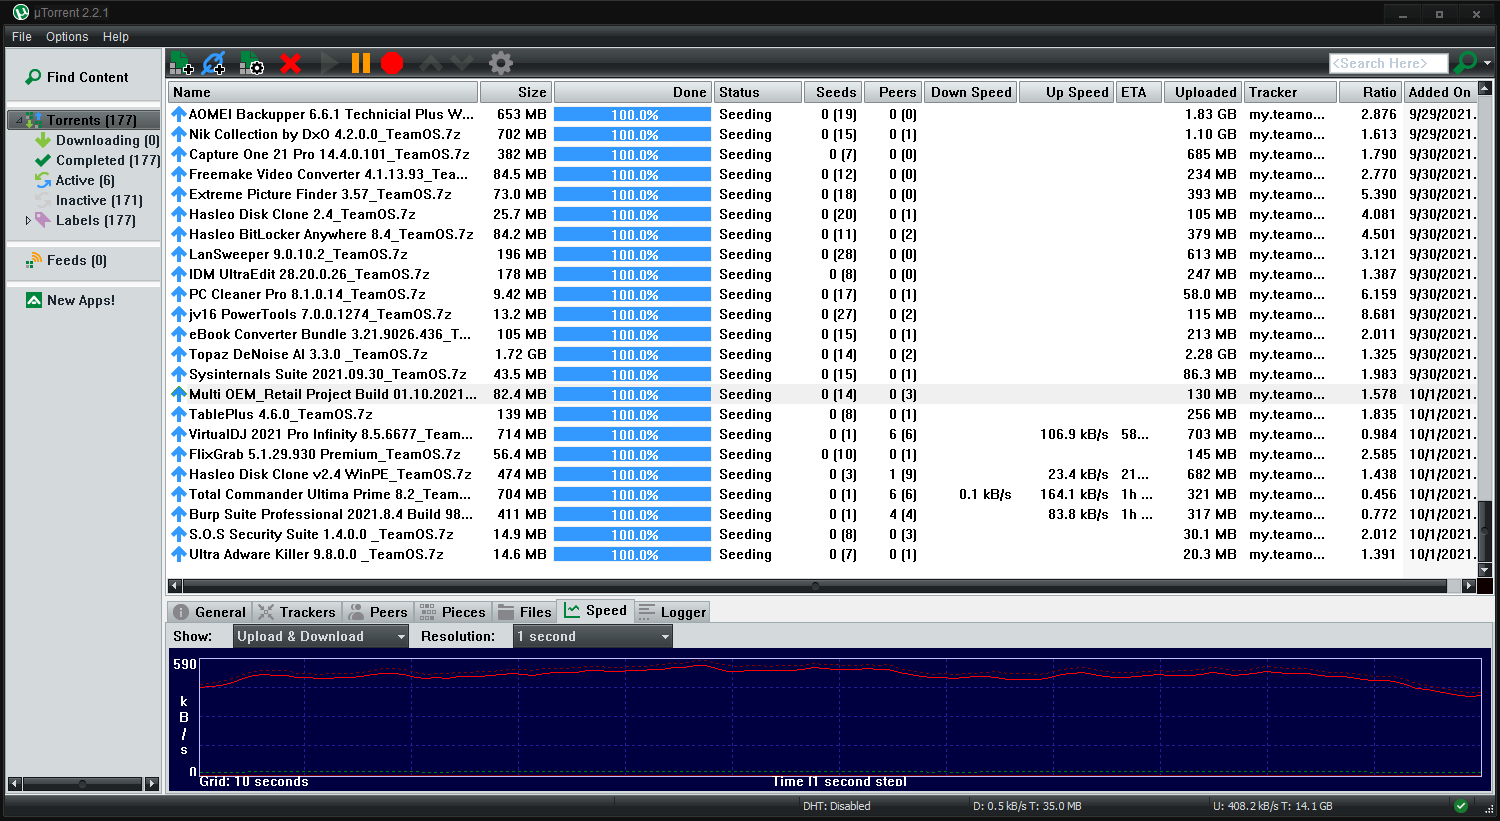Open the File menu
1500x821 pixels.
coord(22,37)
